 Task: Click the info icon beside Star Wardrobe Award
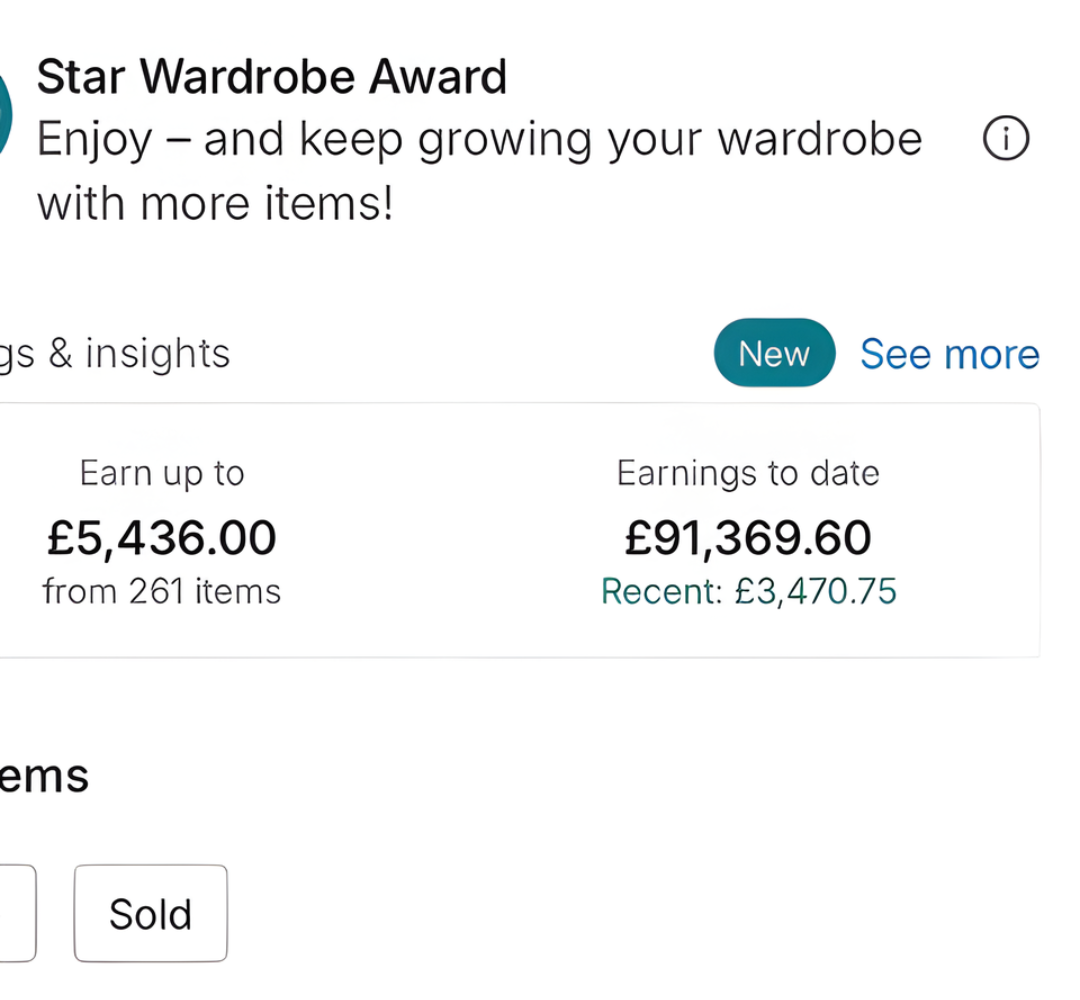pos(1006,141)
